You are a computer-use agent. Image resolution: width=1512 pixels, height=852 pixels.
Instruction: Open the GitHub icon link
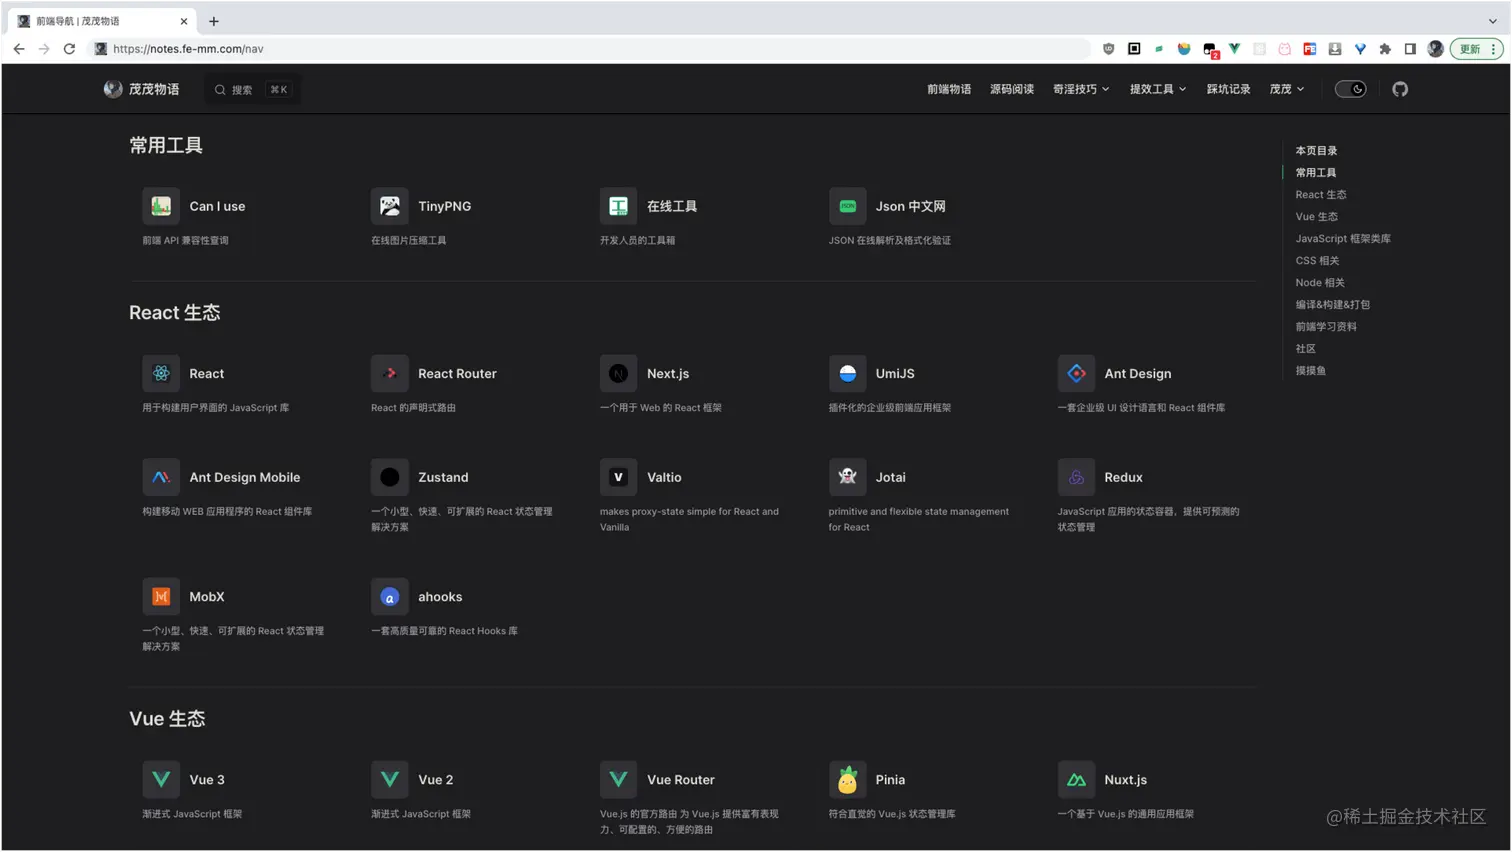pyautogui.click(x=1400, y=89)
